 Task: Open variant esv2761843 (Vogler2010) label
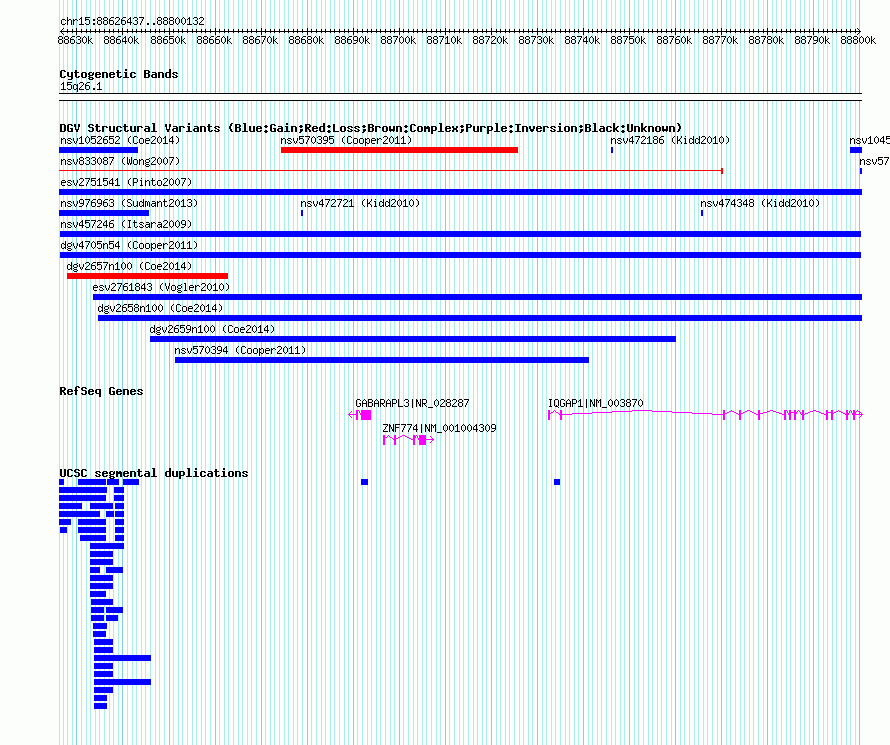tap(161, 287)
